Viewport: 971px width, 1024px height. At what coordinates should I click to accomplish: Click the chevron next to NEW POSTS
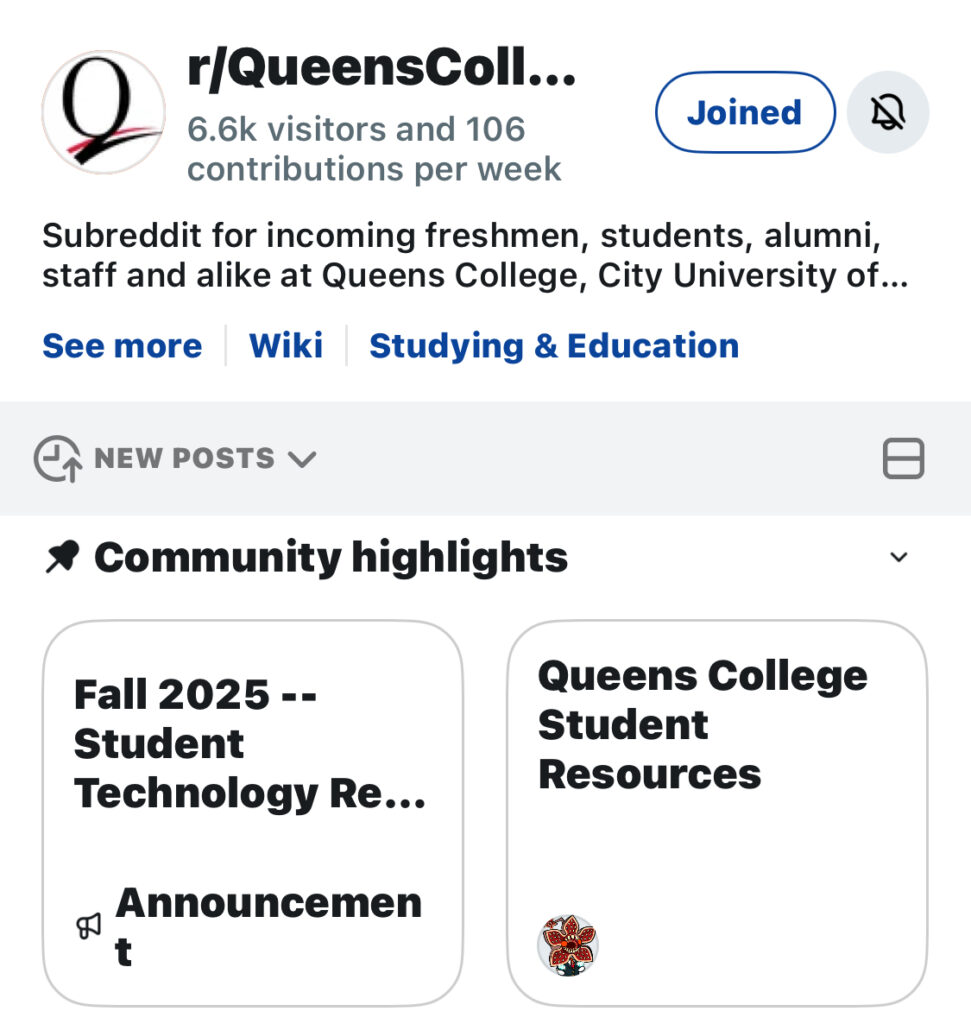[x=301, y=459]
